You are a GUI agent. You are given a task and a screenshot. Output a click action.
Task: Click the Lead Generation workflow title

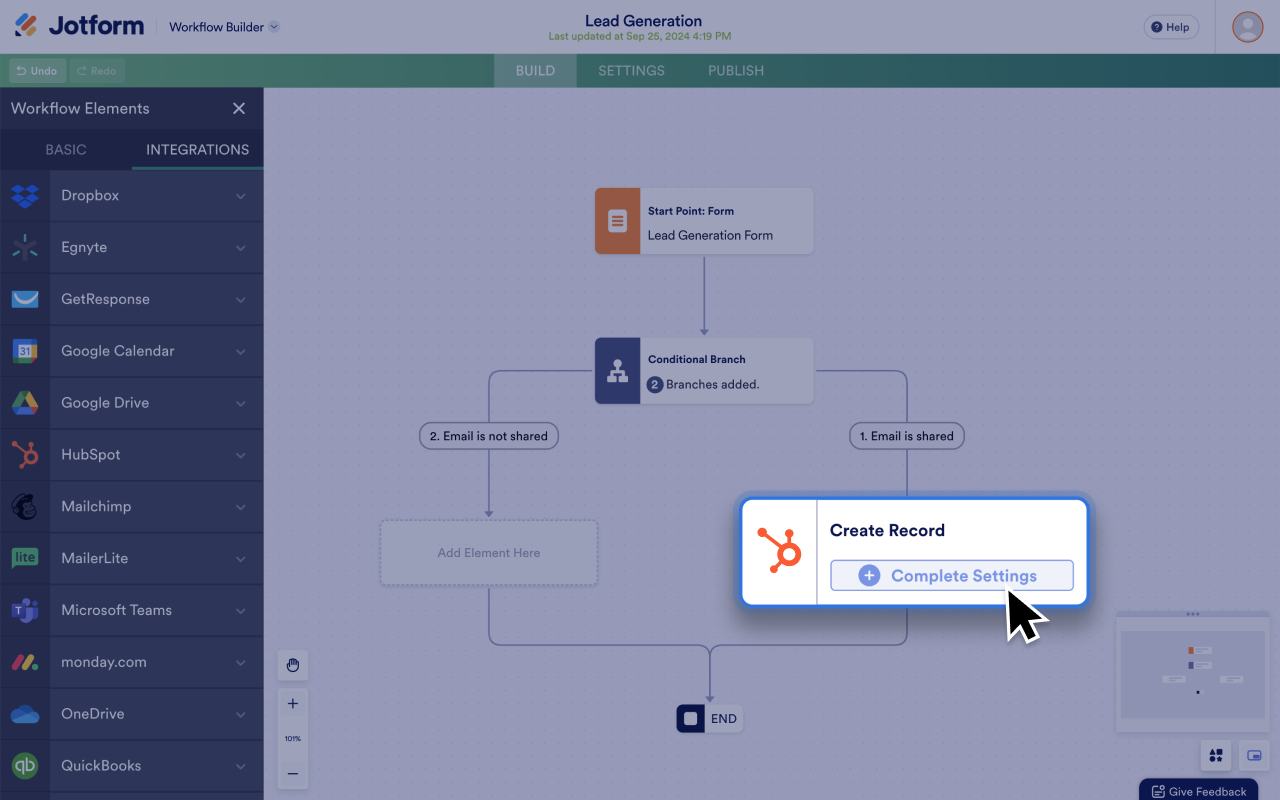click(x=643, y=20)
